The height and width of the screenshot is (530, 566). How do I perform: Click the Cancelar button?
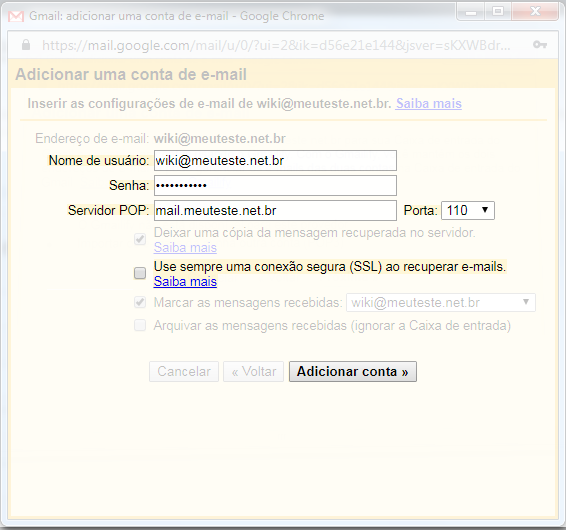point(184,372)
